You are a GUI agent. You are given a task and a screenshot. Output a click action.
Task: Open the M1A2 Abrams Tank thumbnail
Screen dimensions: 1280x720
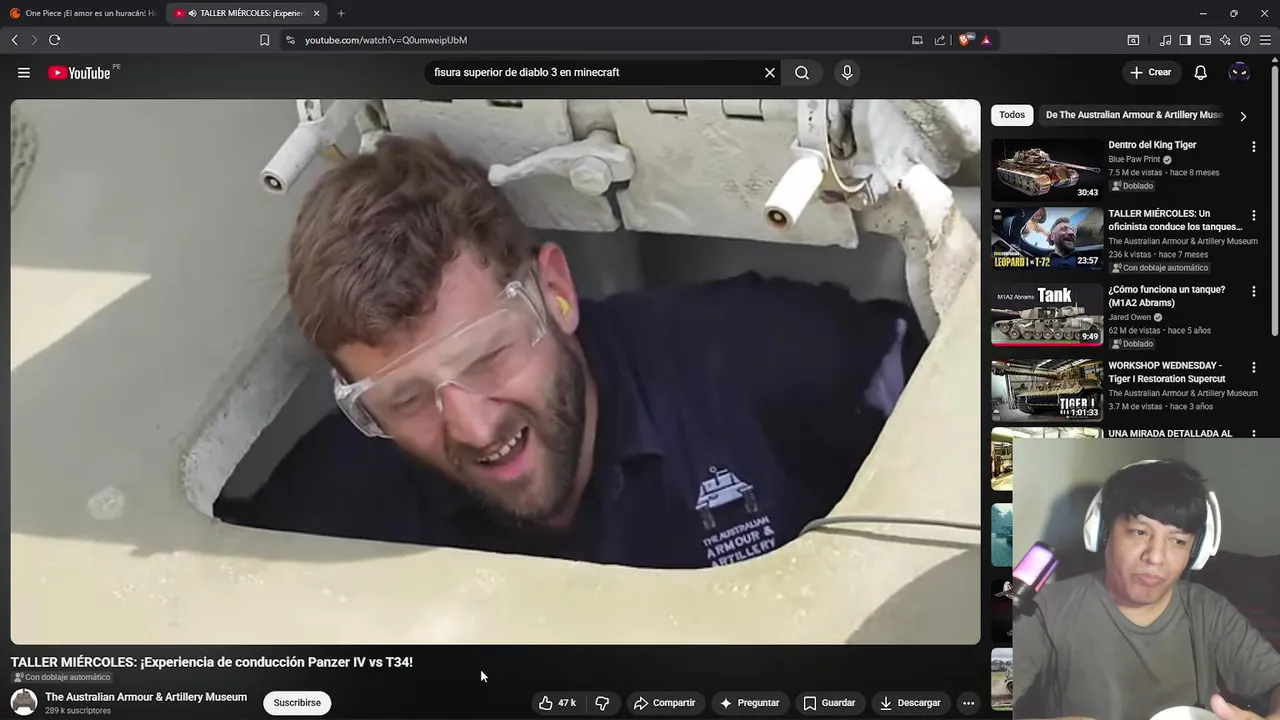point(1047,314)
